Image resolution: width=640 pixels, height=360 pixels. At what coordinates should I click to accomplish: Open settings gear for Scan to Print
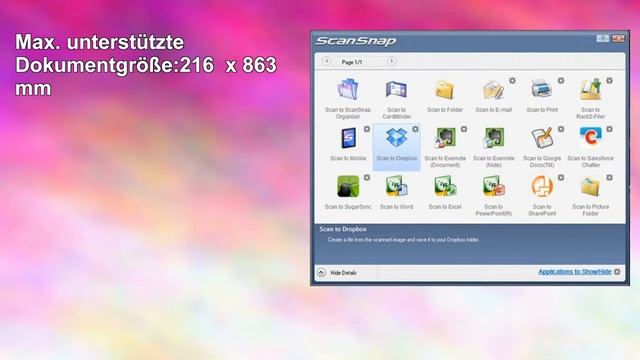pyautogui.click(x=561, y=81)
